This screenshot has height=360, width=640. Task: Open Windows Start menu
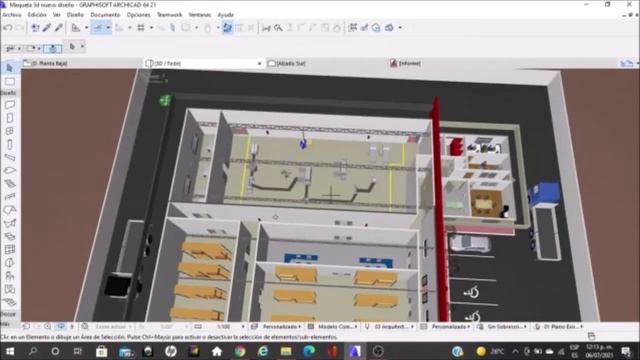click(10, 351)
